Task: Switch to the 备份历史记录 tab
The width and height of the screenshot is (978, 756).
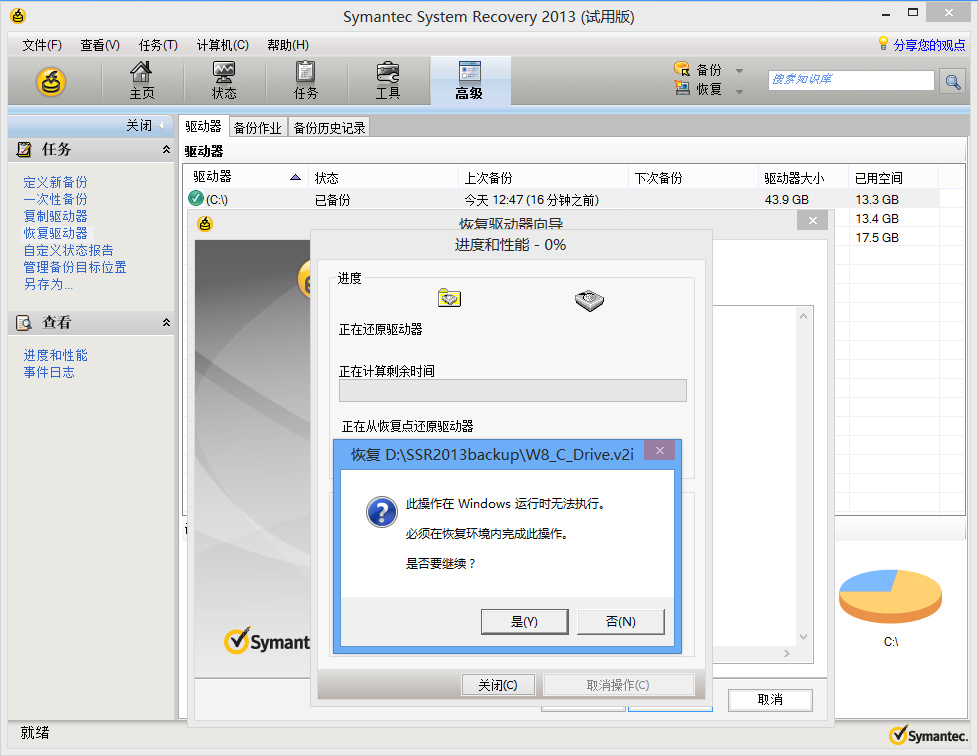Action: tap(329, 127)
